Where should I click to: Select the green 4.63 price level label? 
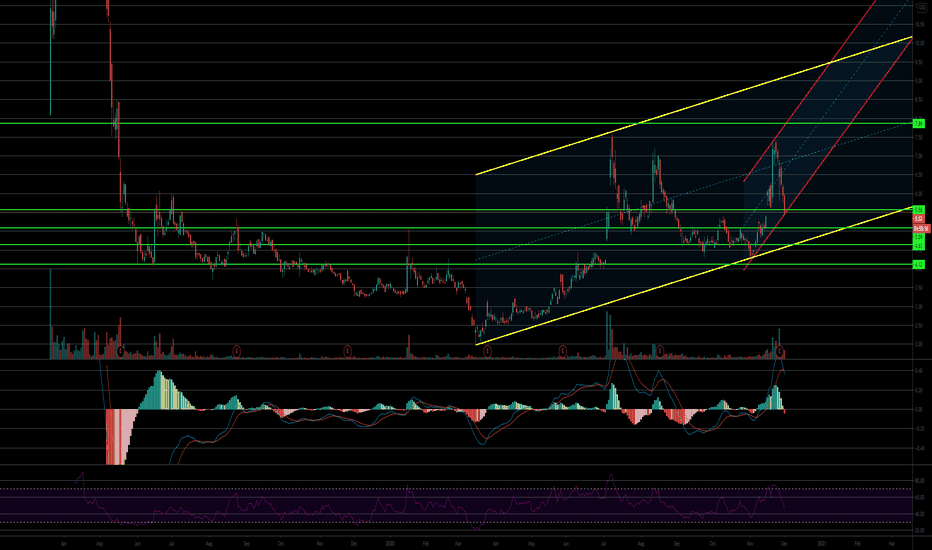[x=918, y=246]
